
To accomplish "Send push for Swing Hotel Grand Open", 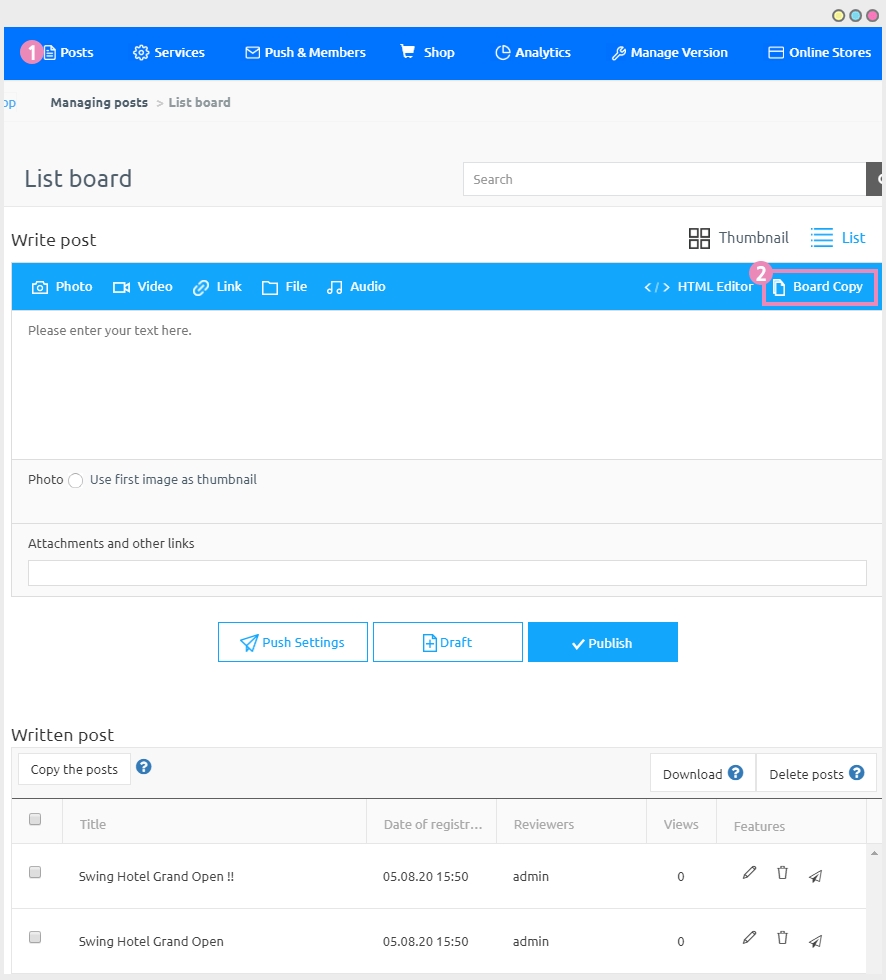I will click(x=815, y=941).
